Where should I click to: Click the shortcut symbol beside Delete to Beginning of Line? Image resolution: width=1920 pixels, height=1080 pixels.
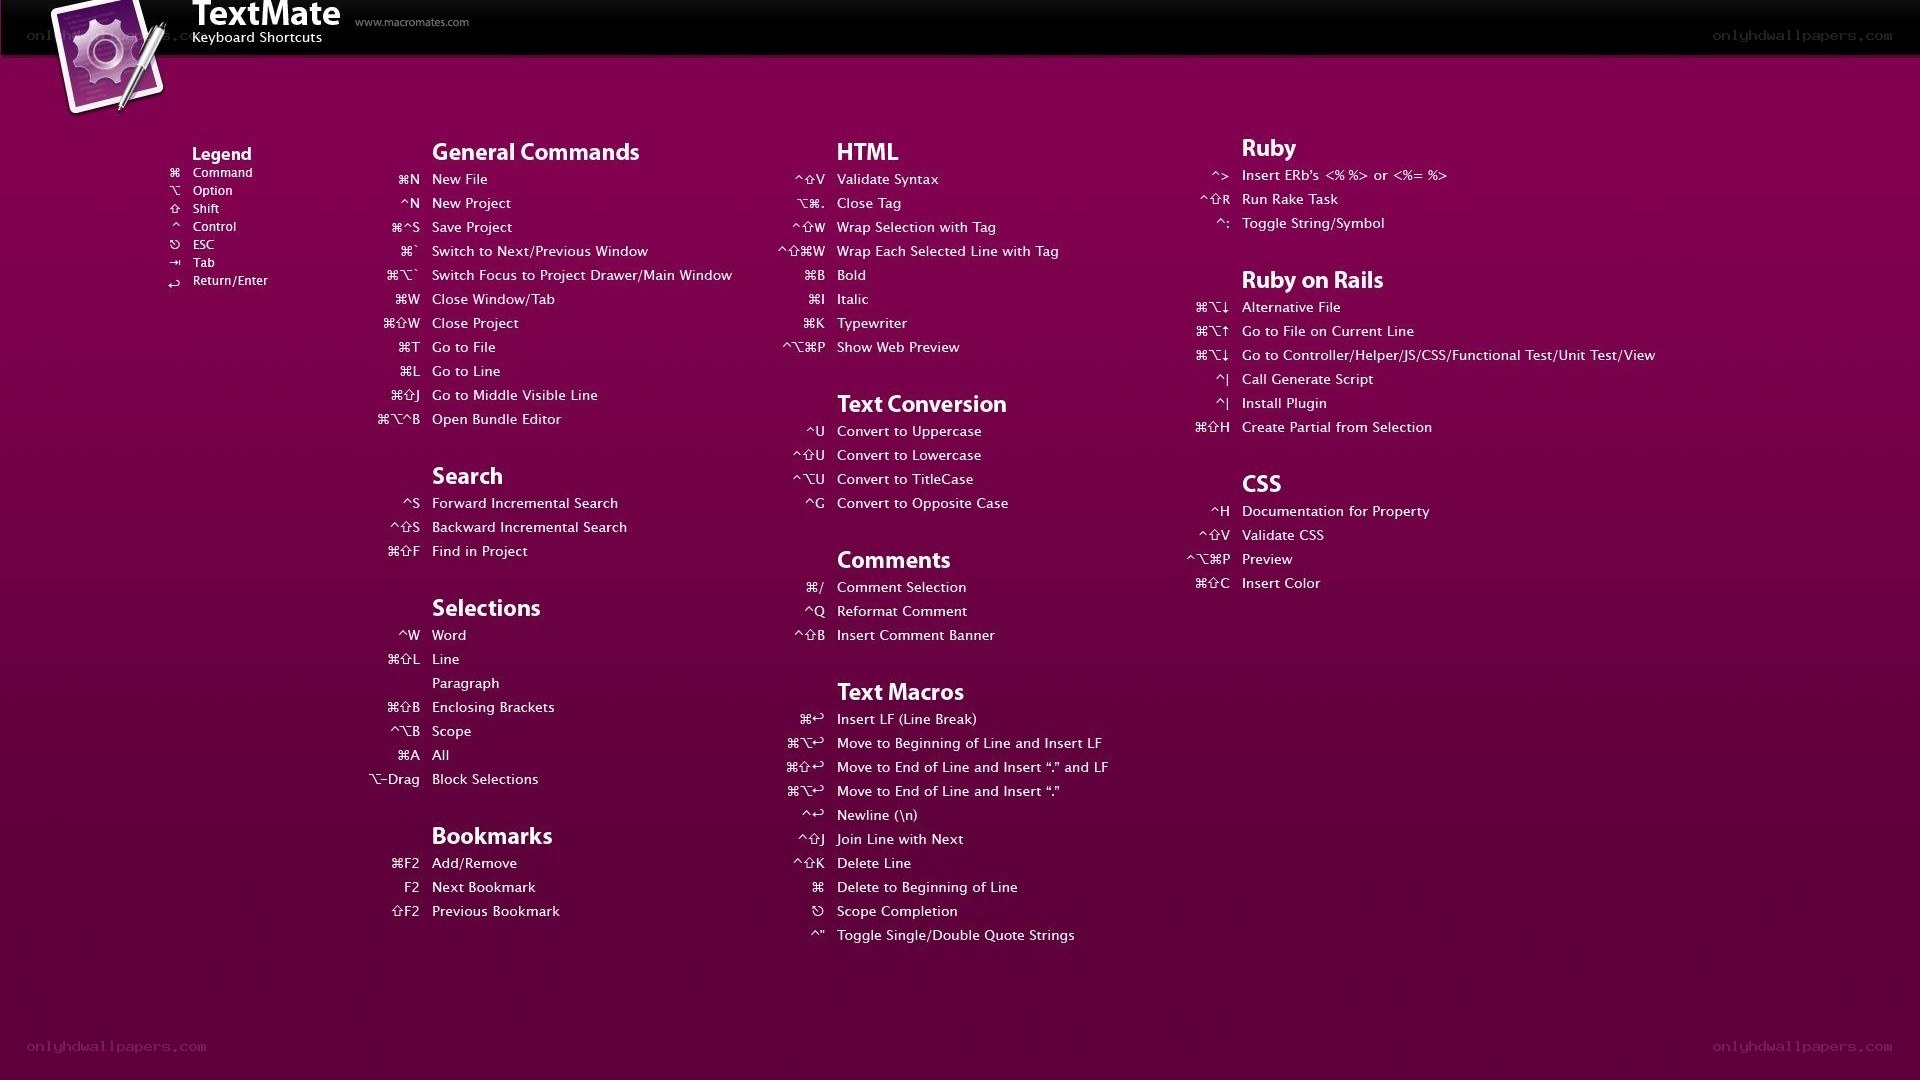tap(818, 888)
